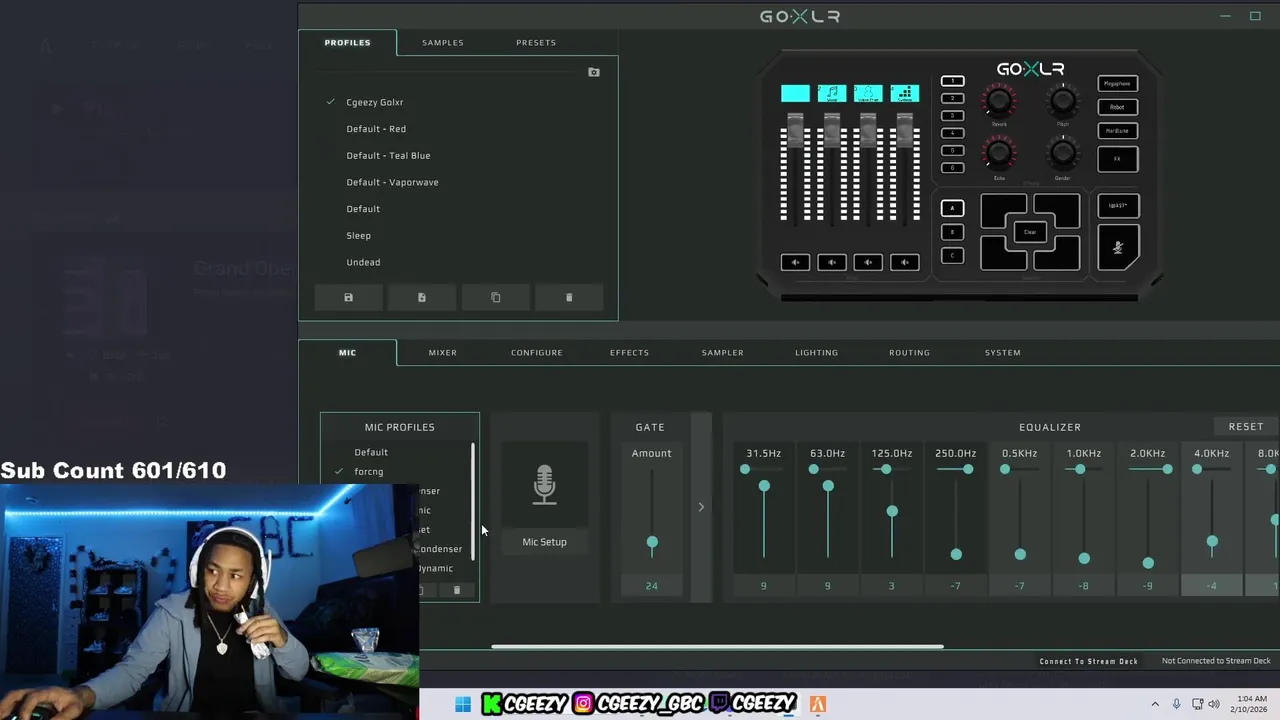
Task: Select sampler bank C
Action: tap(952, 256)
